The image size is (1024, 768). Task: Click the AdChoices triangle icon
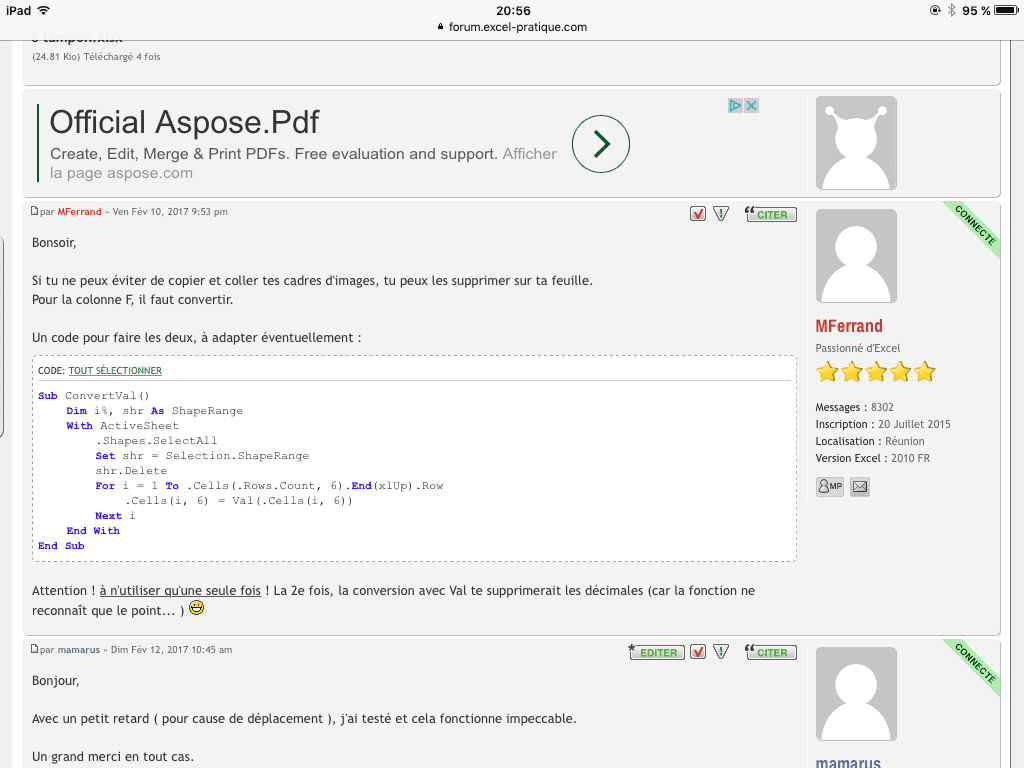click(735, 105)
